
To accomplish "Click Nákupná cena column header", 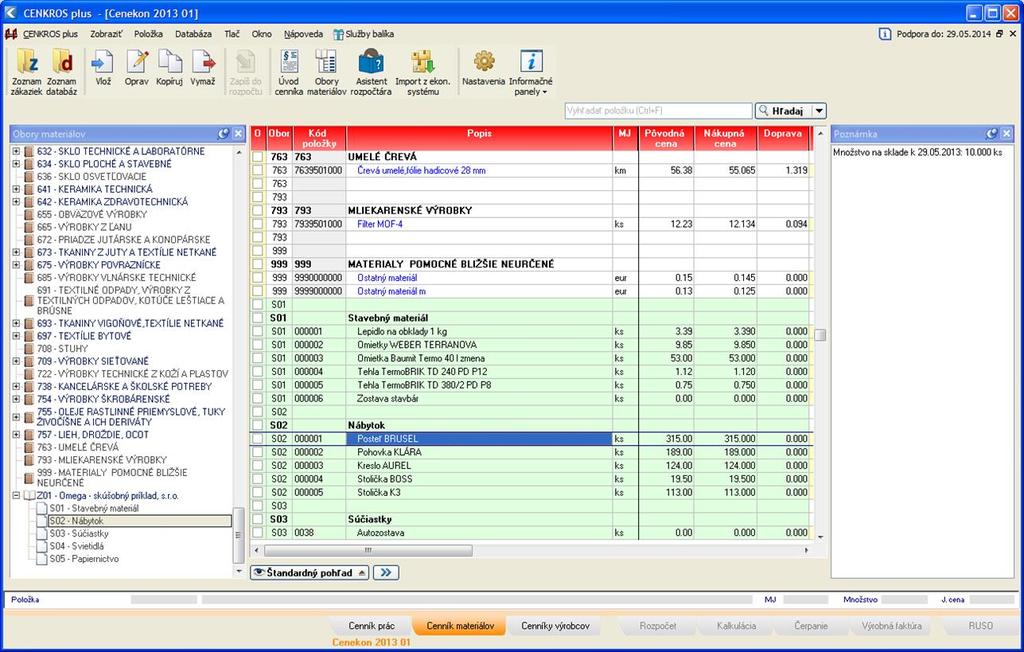I will coord(724,138).
